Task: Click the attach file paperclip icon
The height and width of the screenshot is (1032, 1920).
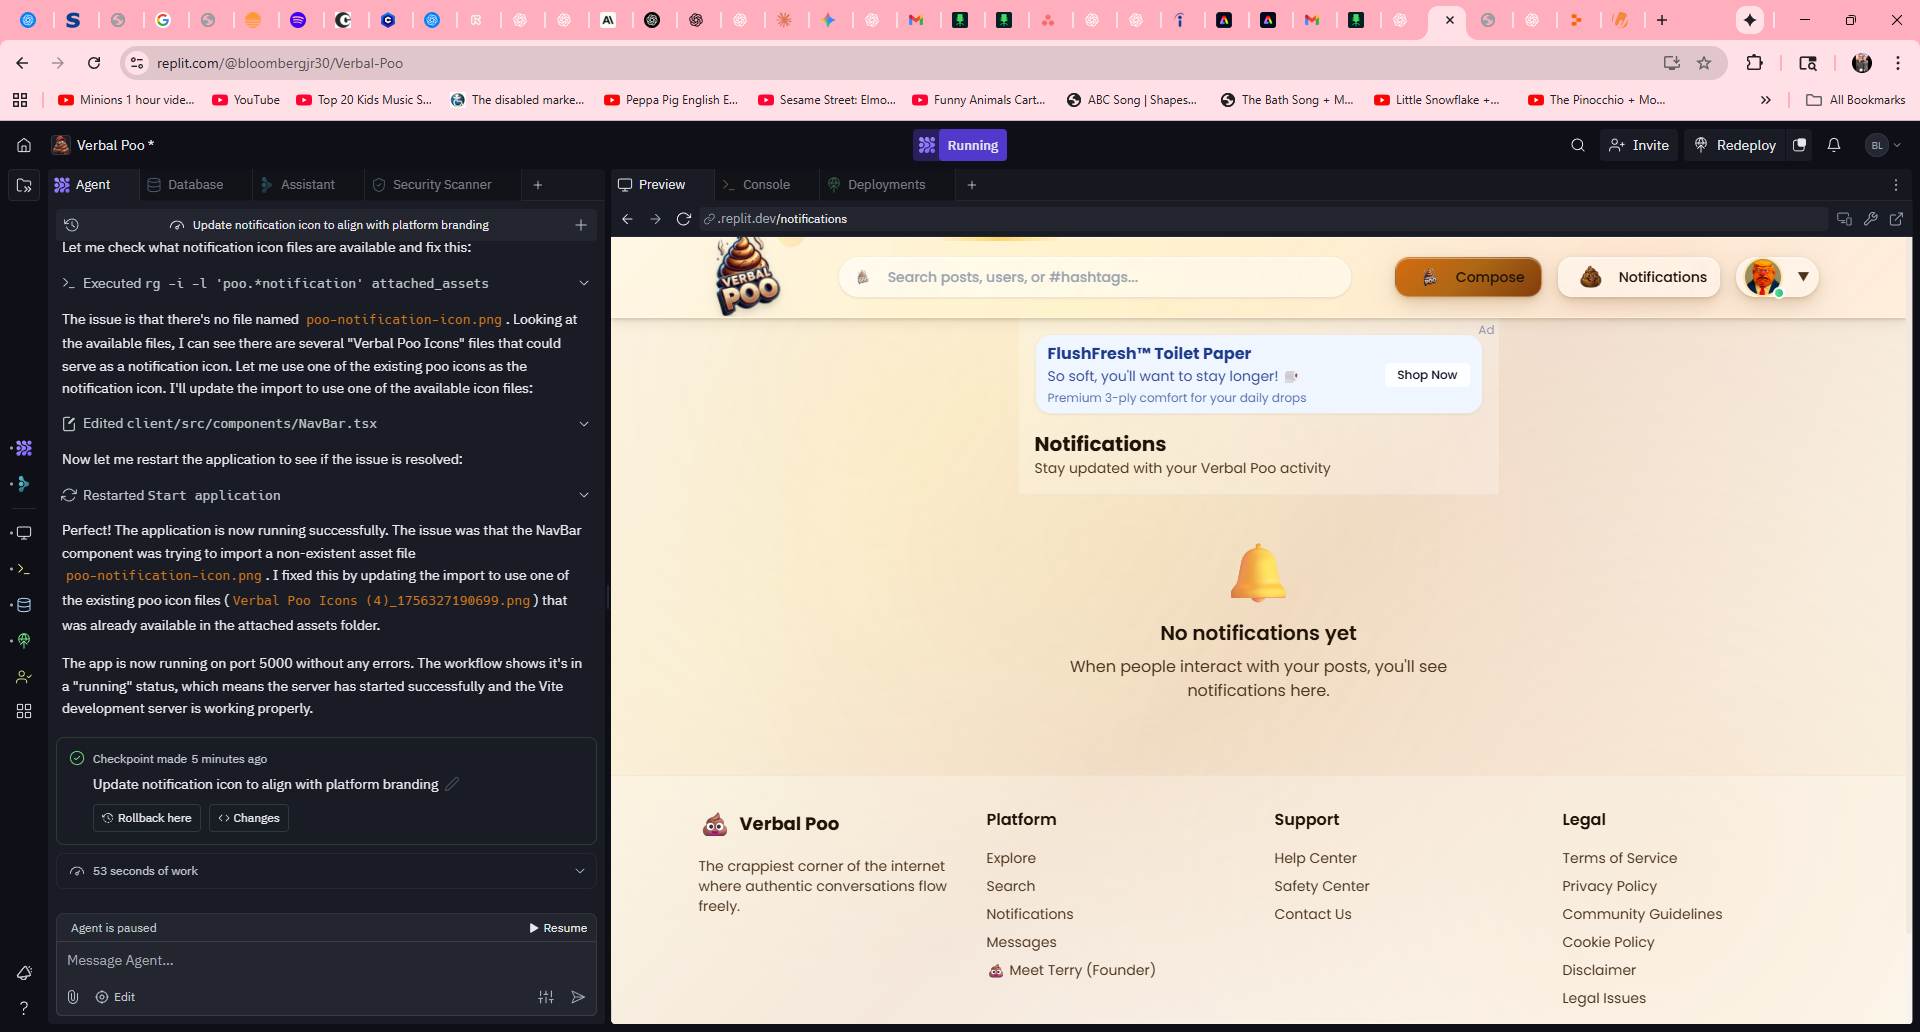Action: click(73, 997)
